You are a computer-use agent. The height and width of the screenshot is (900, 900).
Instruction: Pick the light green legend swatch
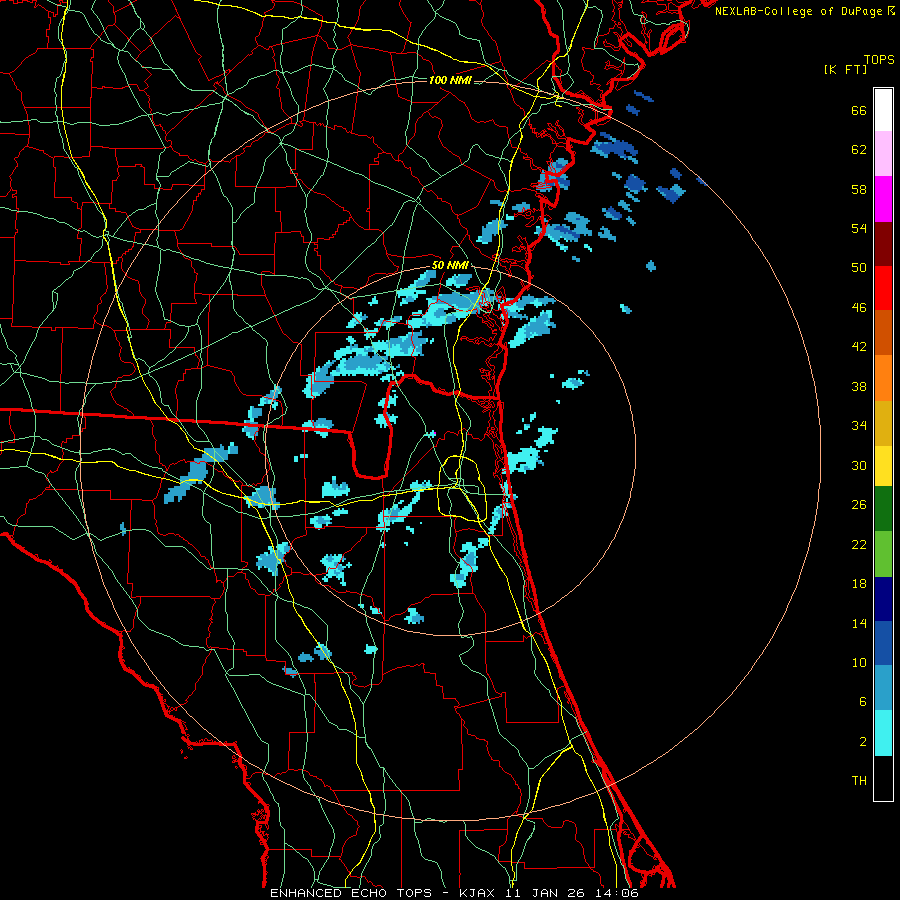(x=883, y=554)
